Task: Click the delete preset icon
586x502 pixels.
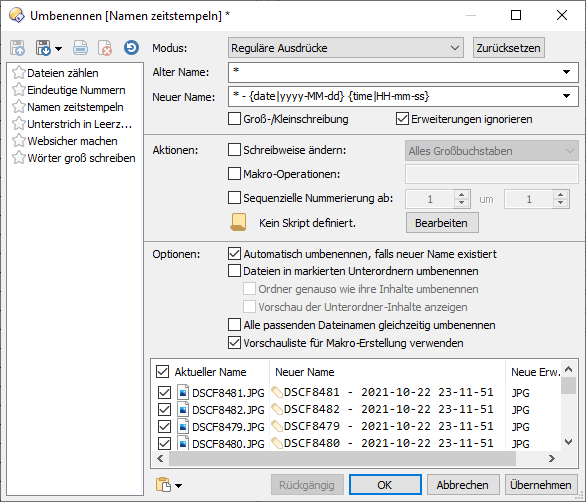Action: [105, 48]
